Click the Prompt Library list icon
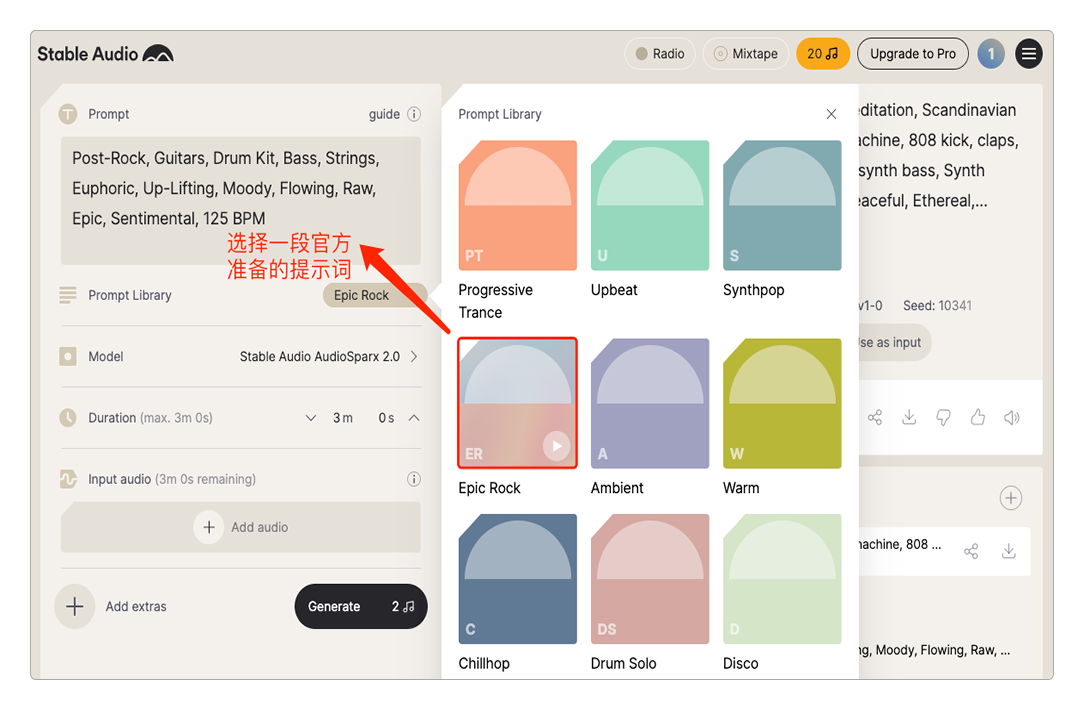 [68, 295]
